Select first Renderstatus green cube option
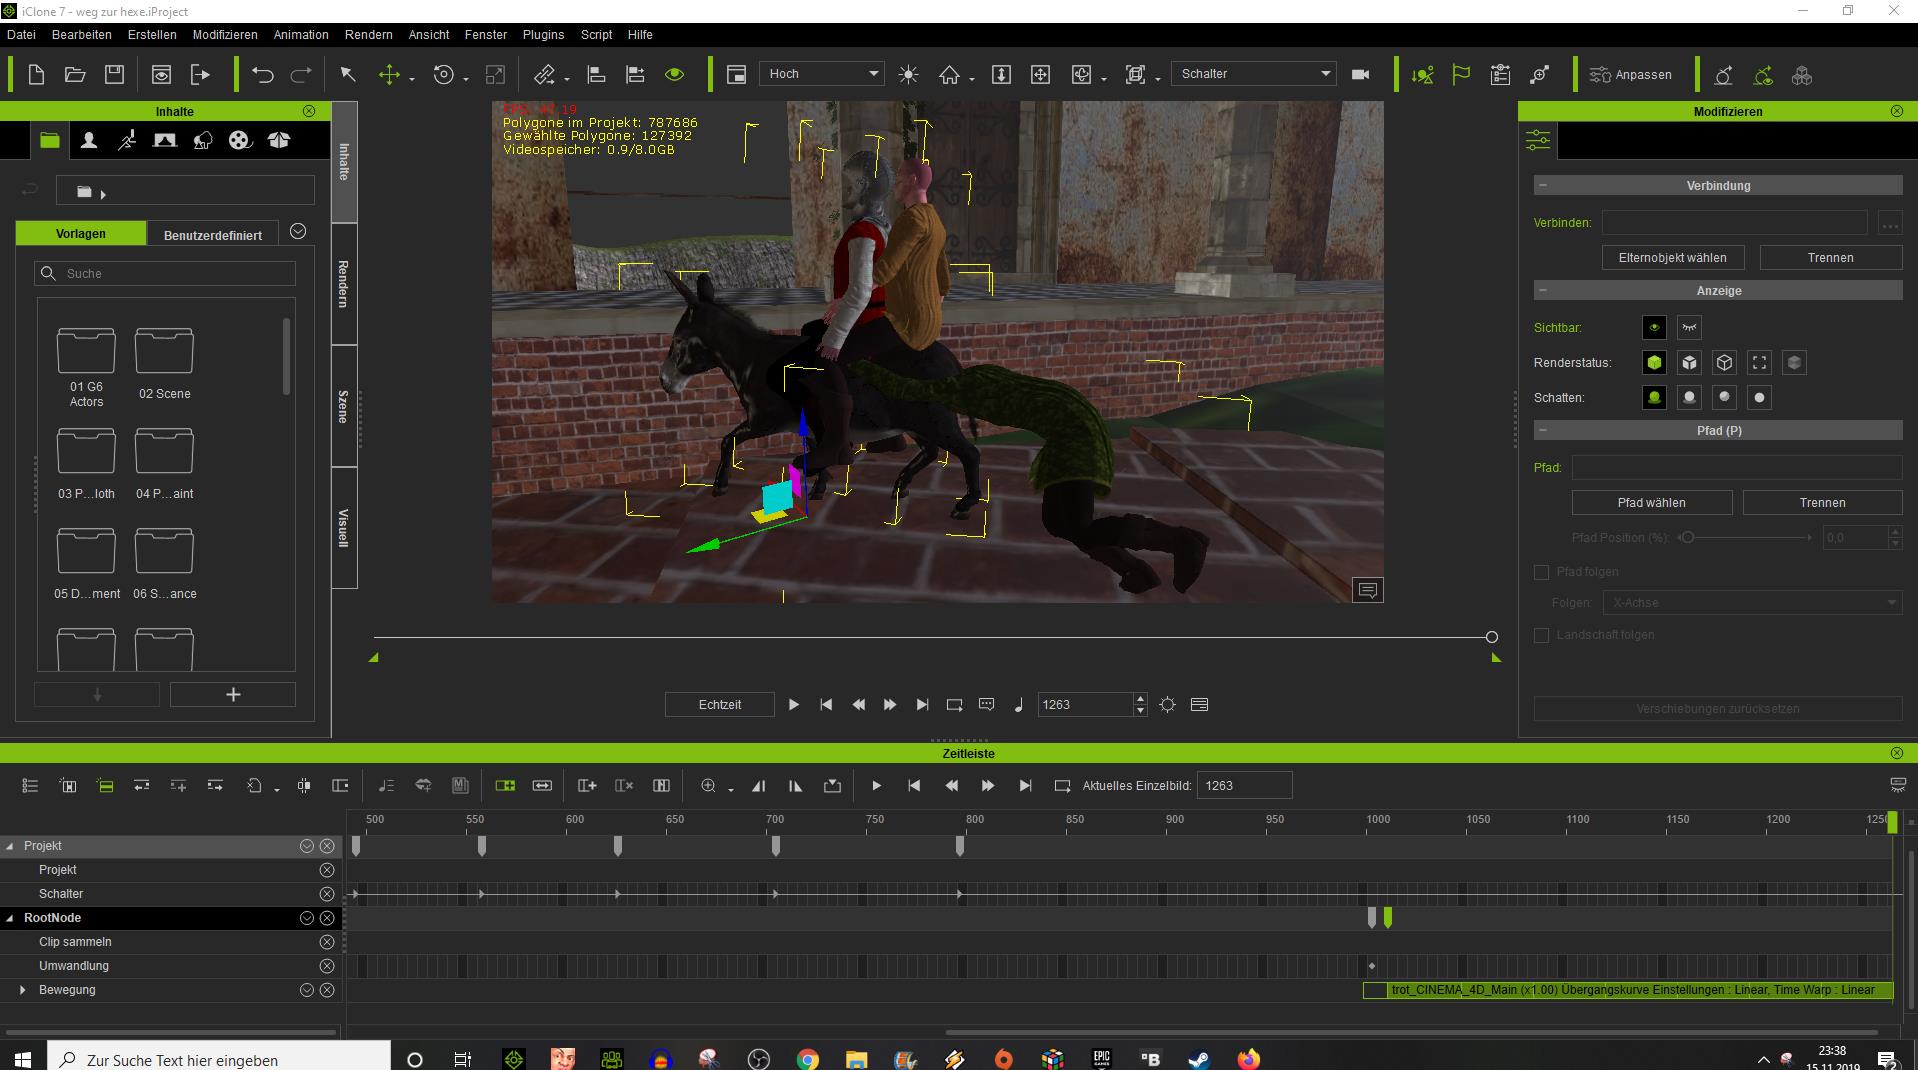The width and height of the screenshot is (1918, 1070). [1654, 363]
